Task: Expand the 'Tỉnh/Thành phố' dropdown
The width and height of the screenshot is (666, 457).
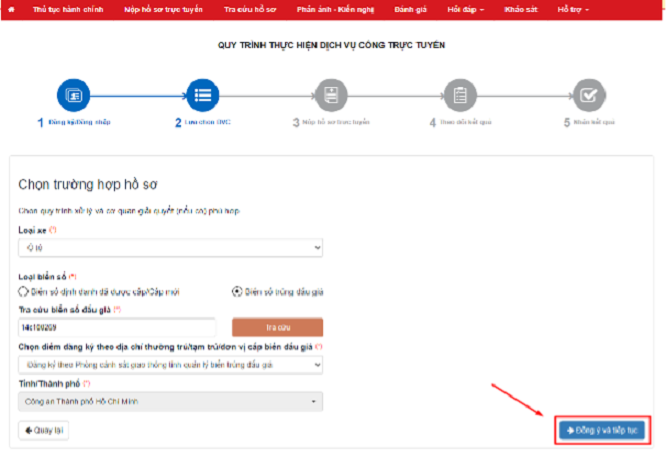Action: pos(170,402)
